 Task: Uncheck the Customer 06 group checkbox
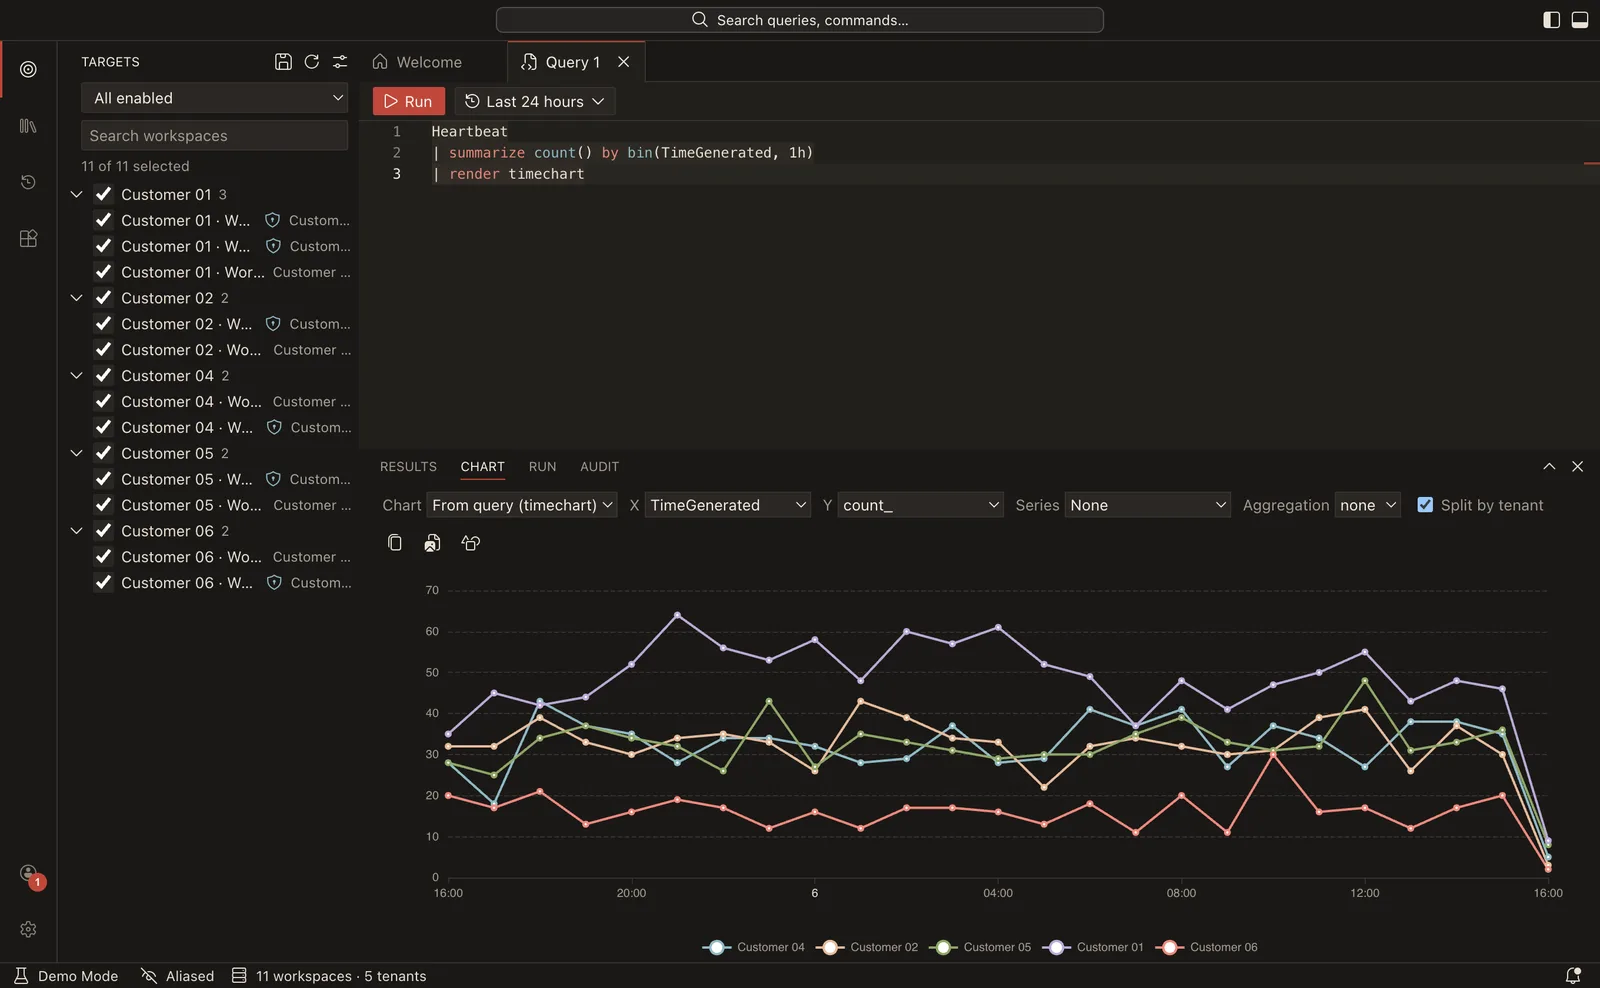point(103,531)
